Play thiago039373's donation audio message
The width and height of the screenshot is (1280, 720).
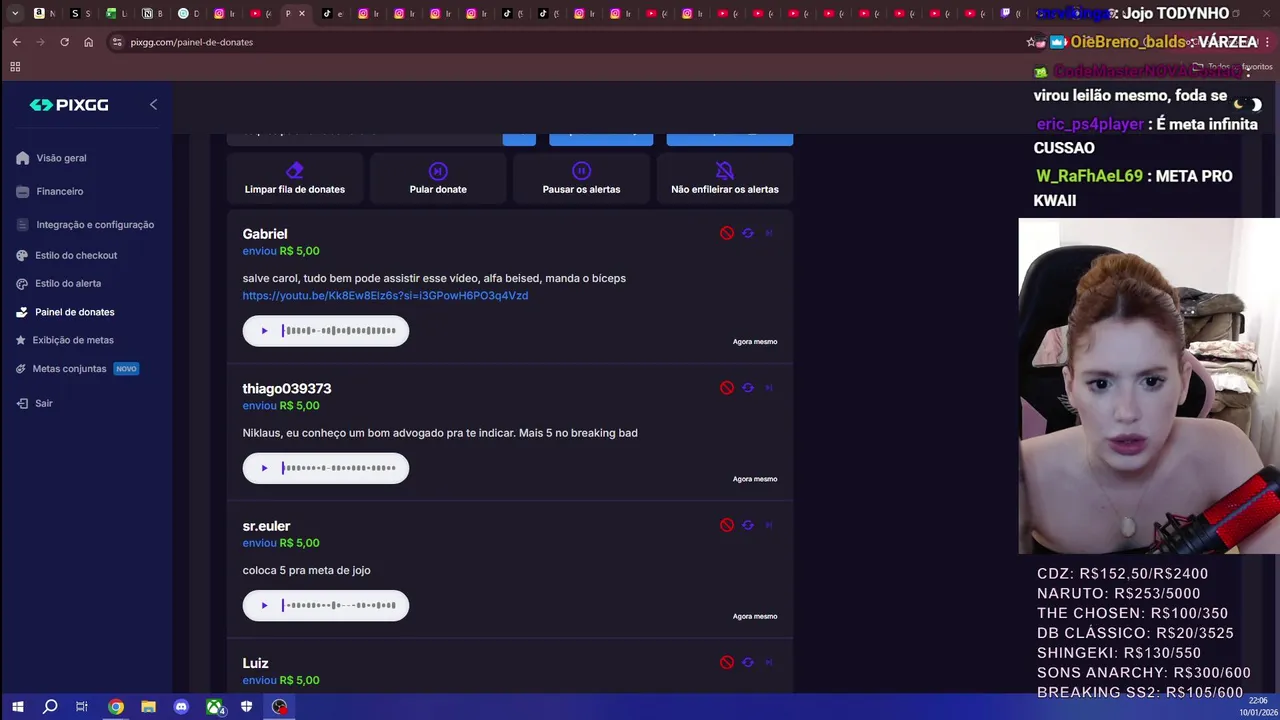coord(264,468)
